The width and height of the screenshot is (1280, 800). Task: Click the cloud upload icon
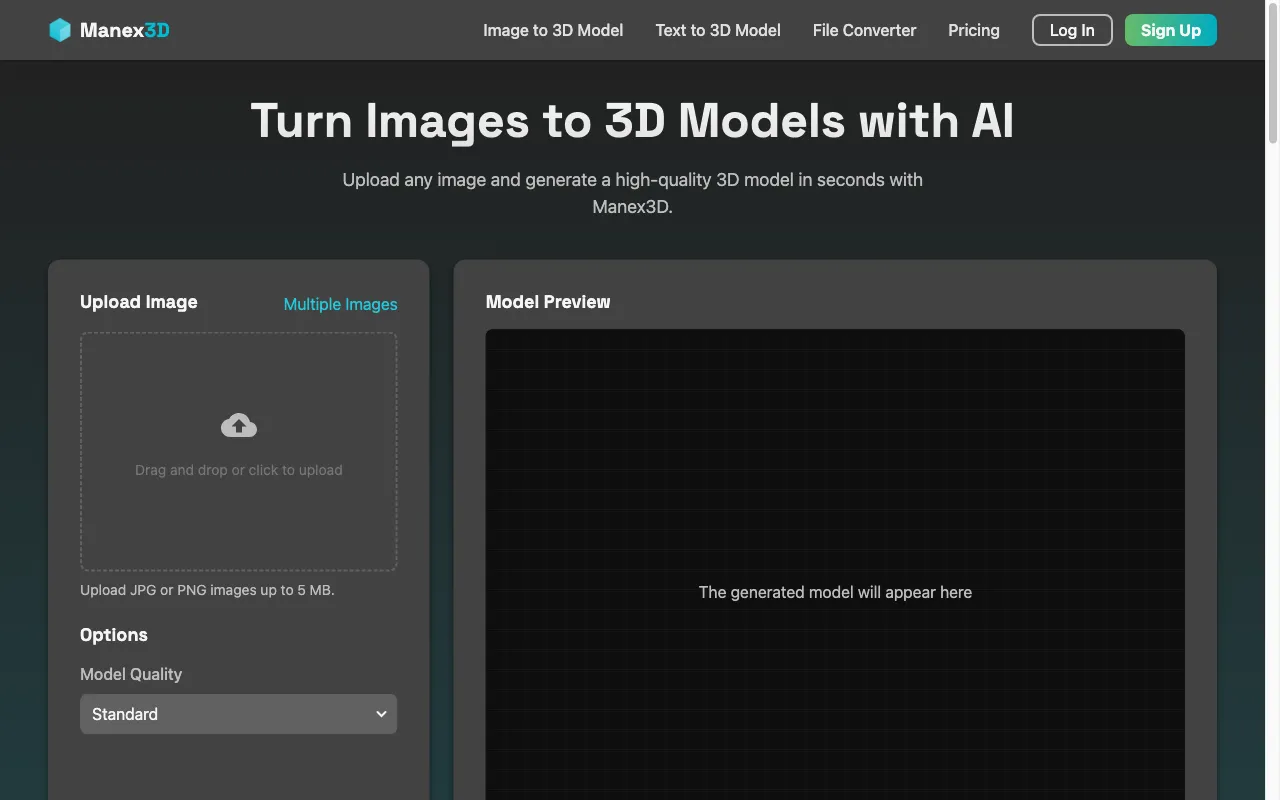(239, 426)
